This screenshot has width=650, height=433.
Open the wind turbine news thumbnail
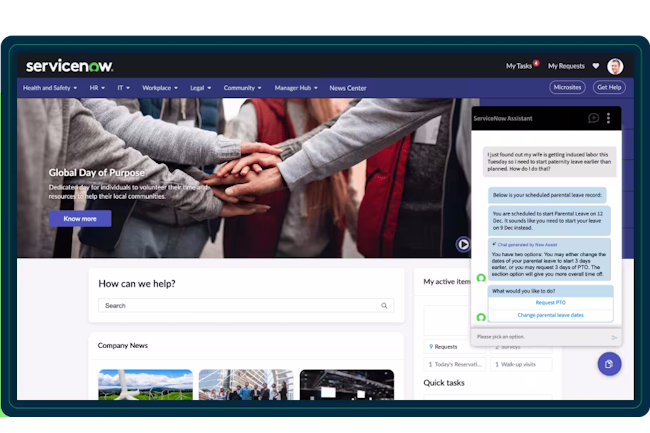tap(146, 385)
